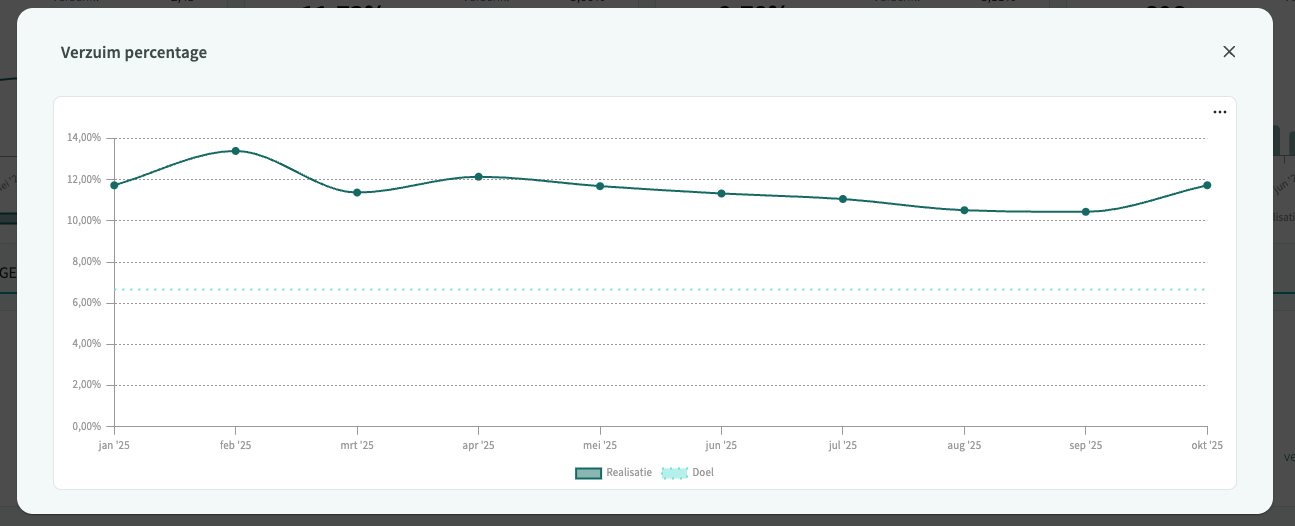The width and height of the screenshot is (1295, 526).
Task: Select the aug '25 data point
Action: tap(964, 210)
